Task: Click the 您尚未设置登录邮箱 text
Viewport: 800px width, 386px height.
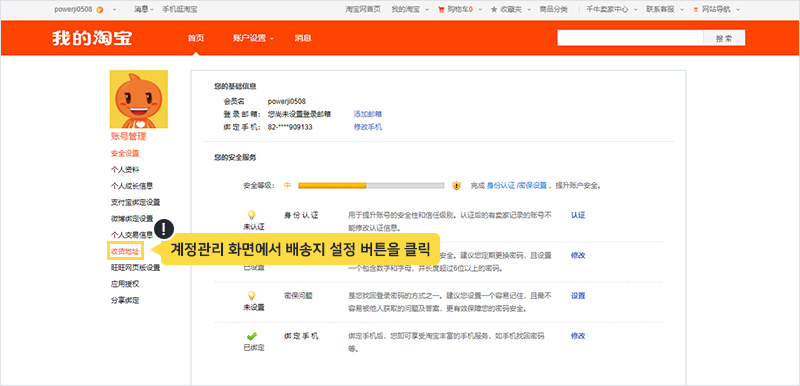Action: tap(299, 114)
